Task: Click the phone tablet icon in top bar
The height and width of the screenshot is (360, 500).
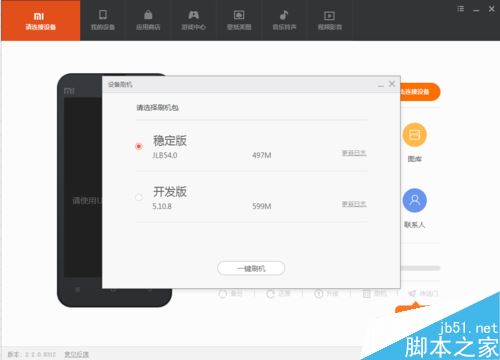Action: point(103,15)
